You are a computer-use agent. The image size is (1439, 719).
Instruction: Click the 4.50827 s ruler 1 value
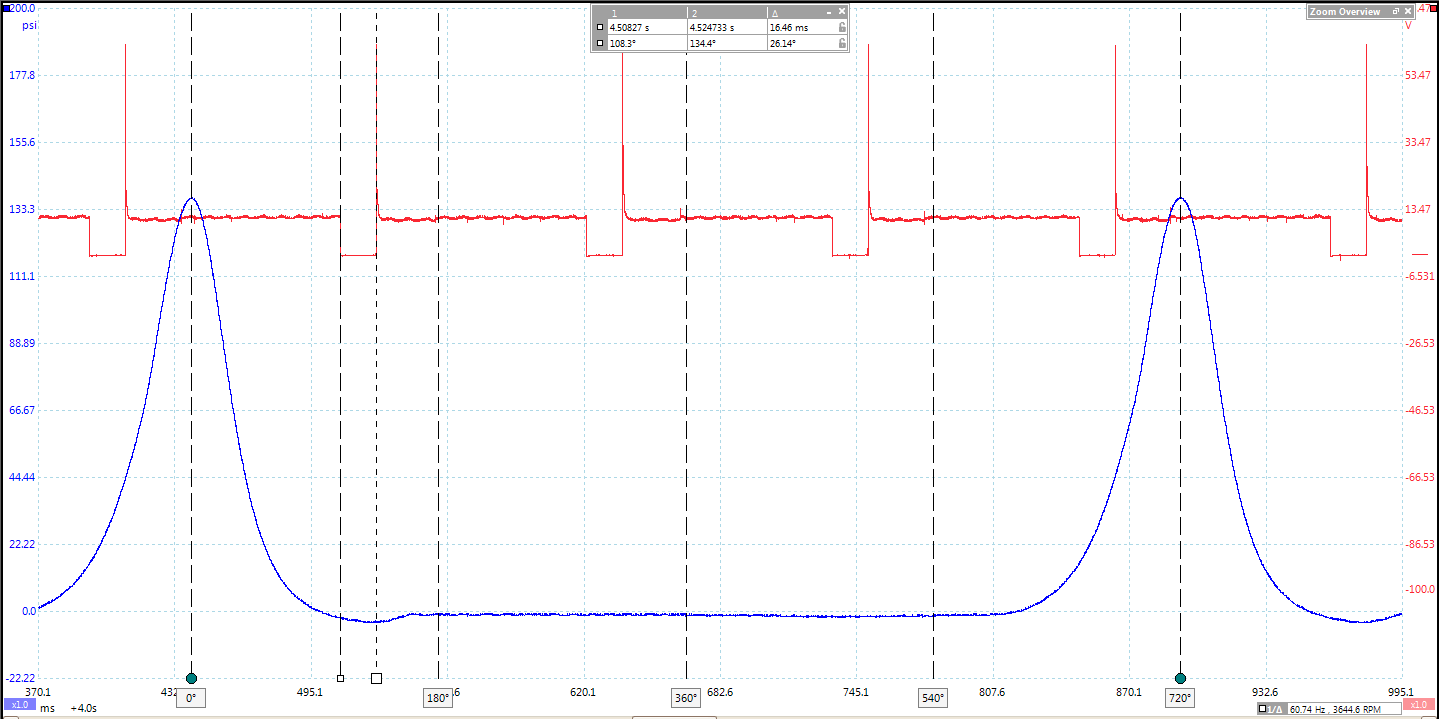coord(629,28)
